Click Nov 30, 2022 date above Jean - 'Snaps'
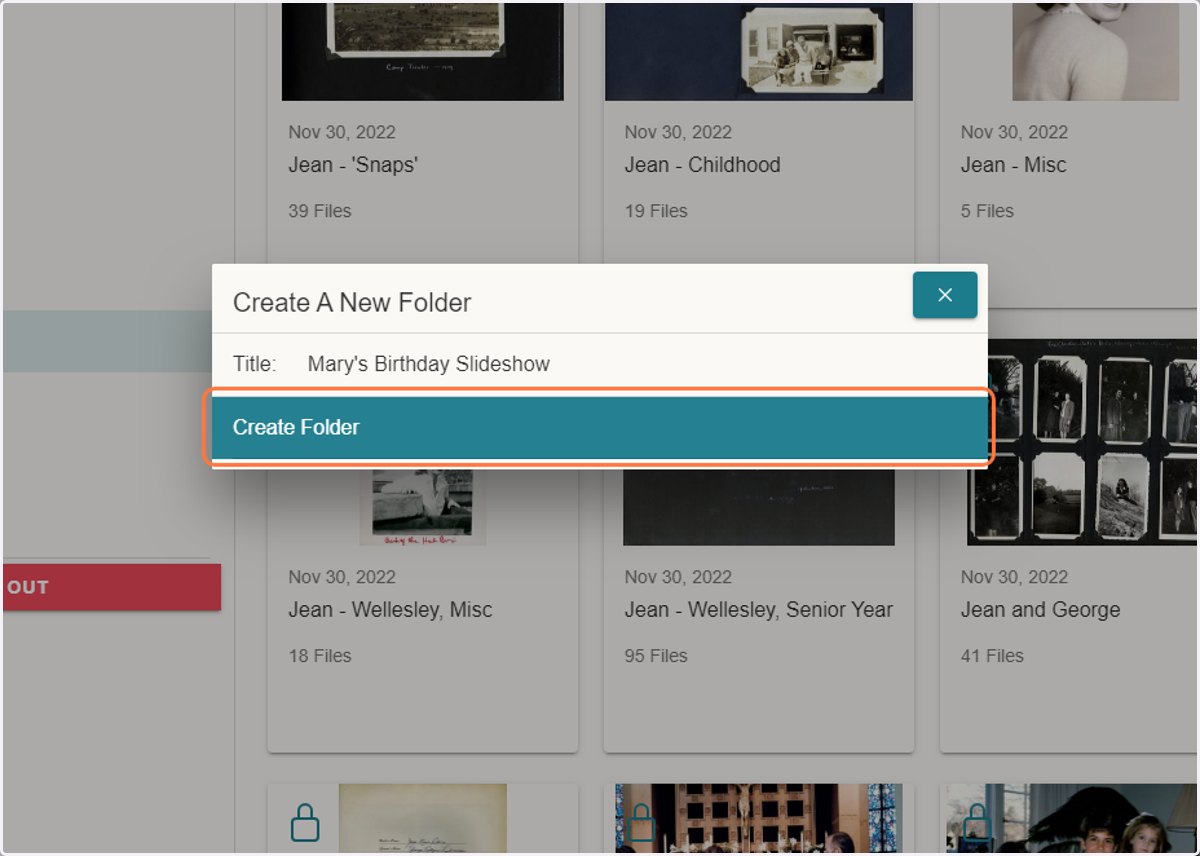Screen dimensions: 1200x856 click(342, 132)
